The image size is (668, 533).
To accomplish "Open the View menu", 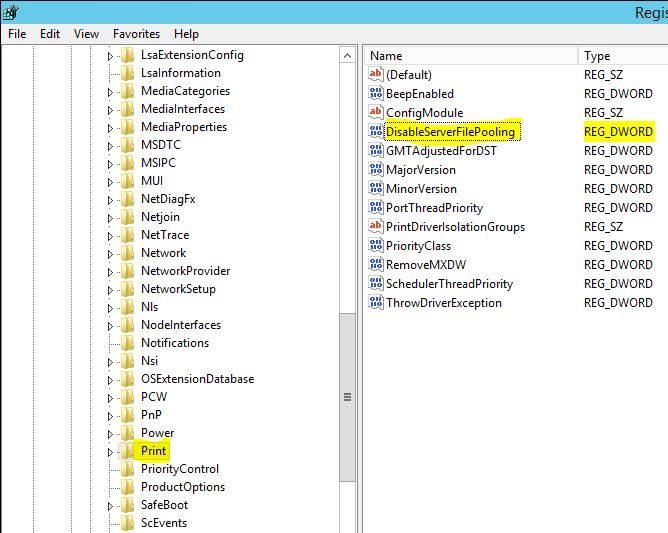I will [86, 34].
